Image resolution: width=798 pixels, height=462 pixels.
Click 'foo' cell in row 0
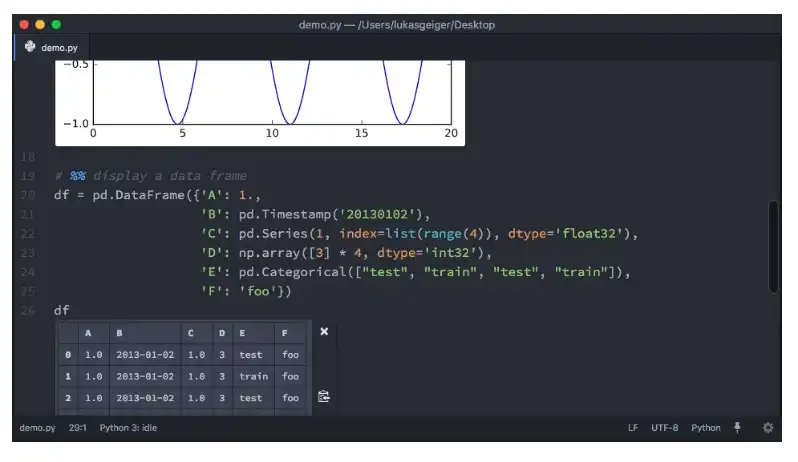pyautogui.click(x=290, y=355)
